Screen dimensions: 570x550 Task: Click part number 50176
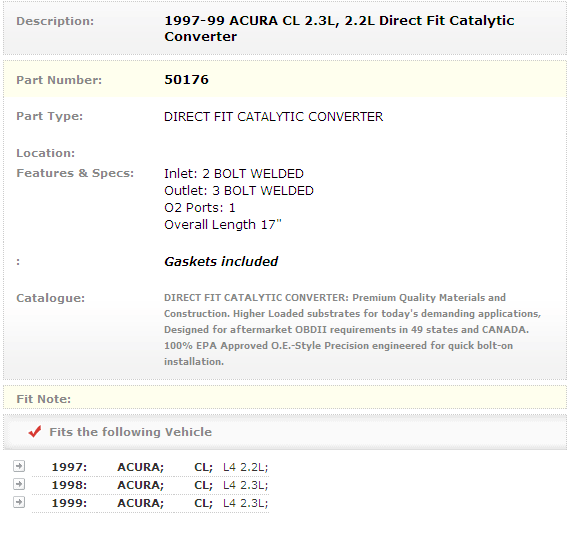[186, 80]
